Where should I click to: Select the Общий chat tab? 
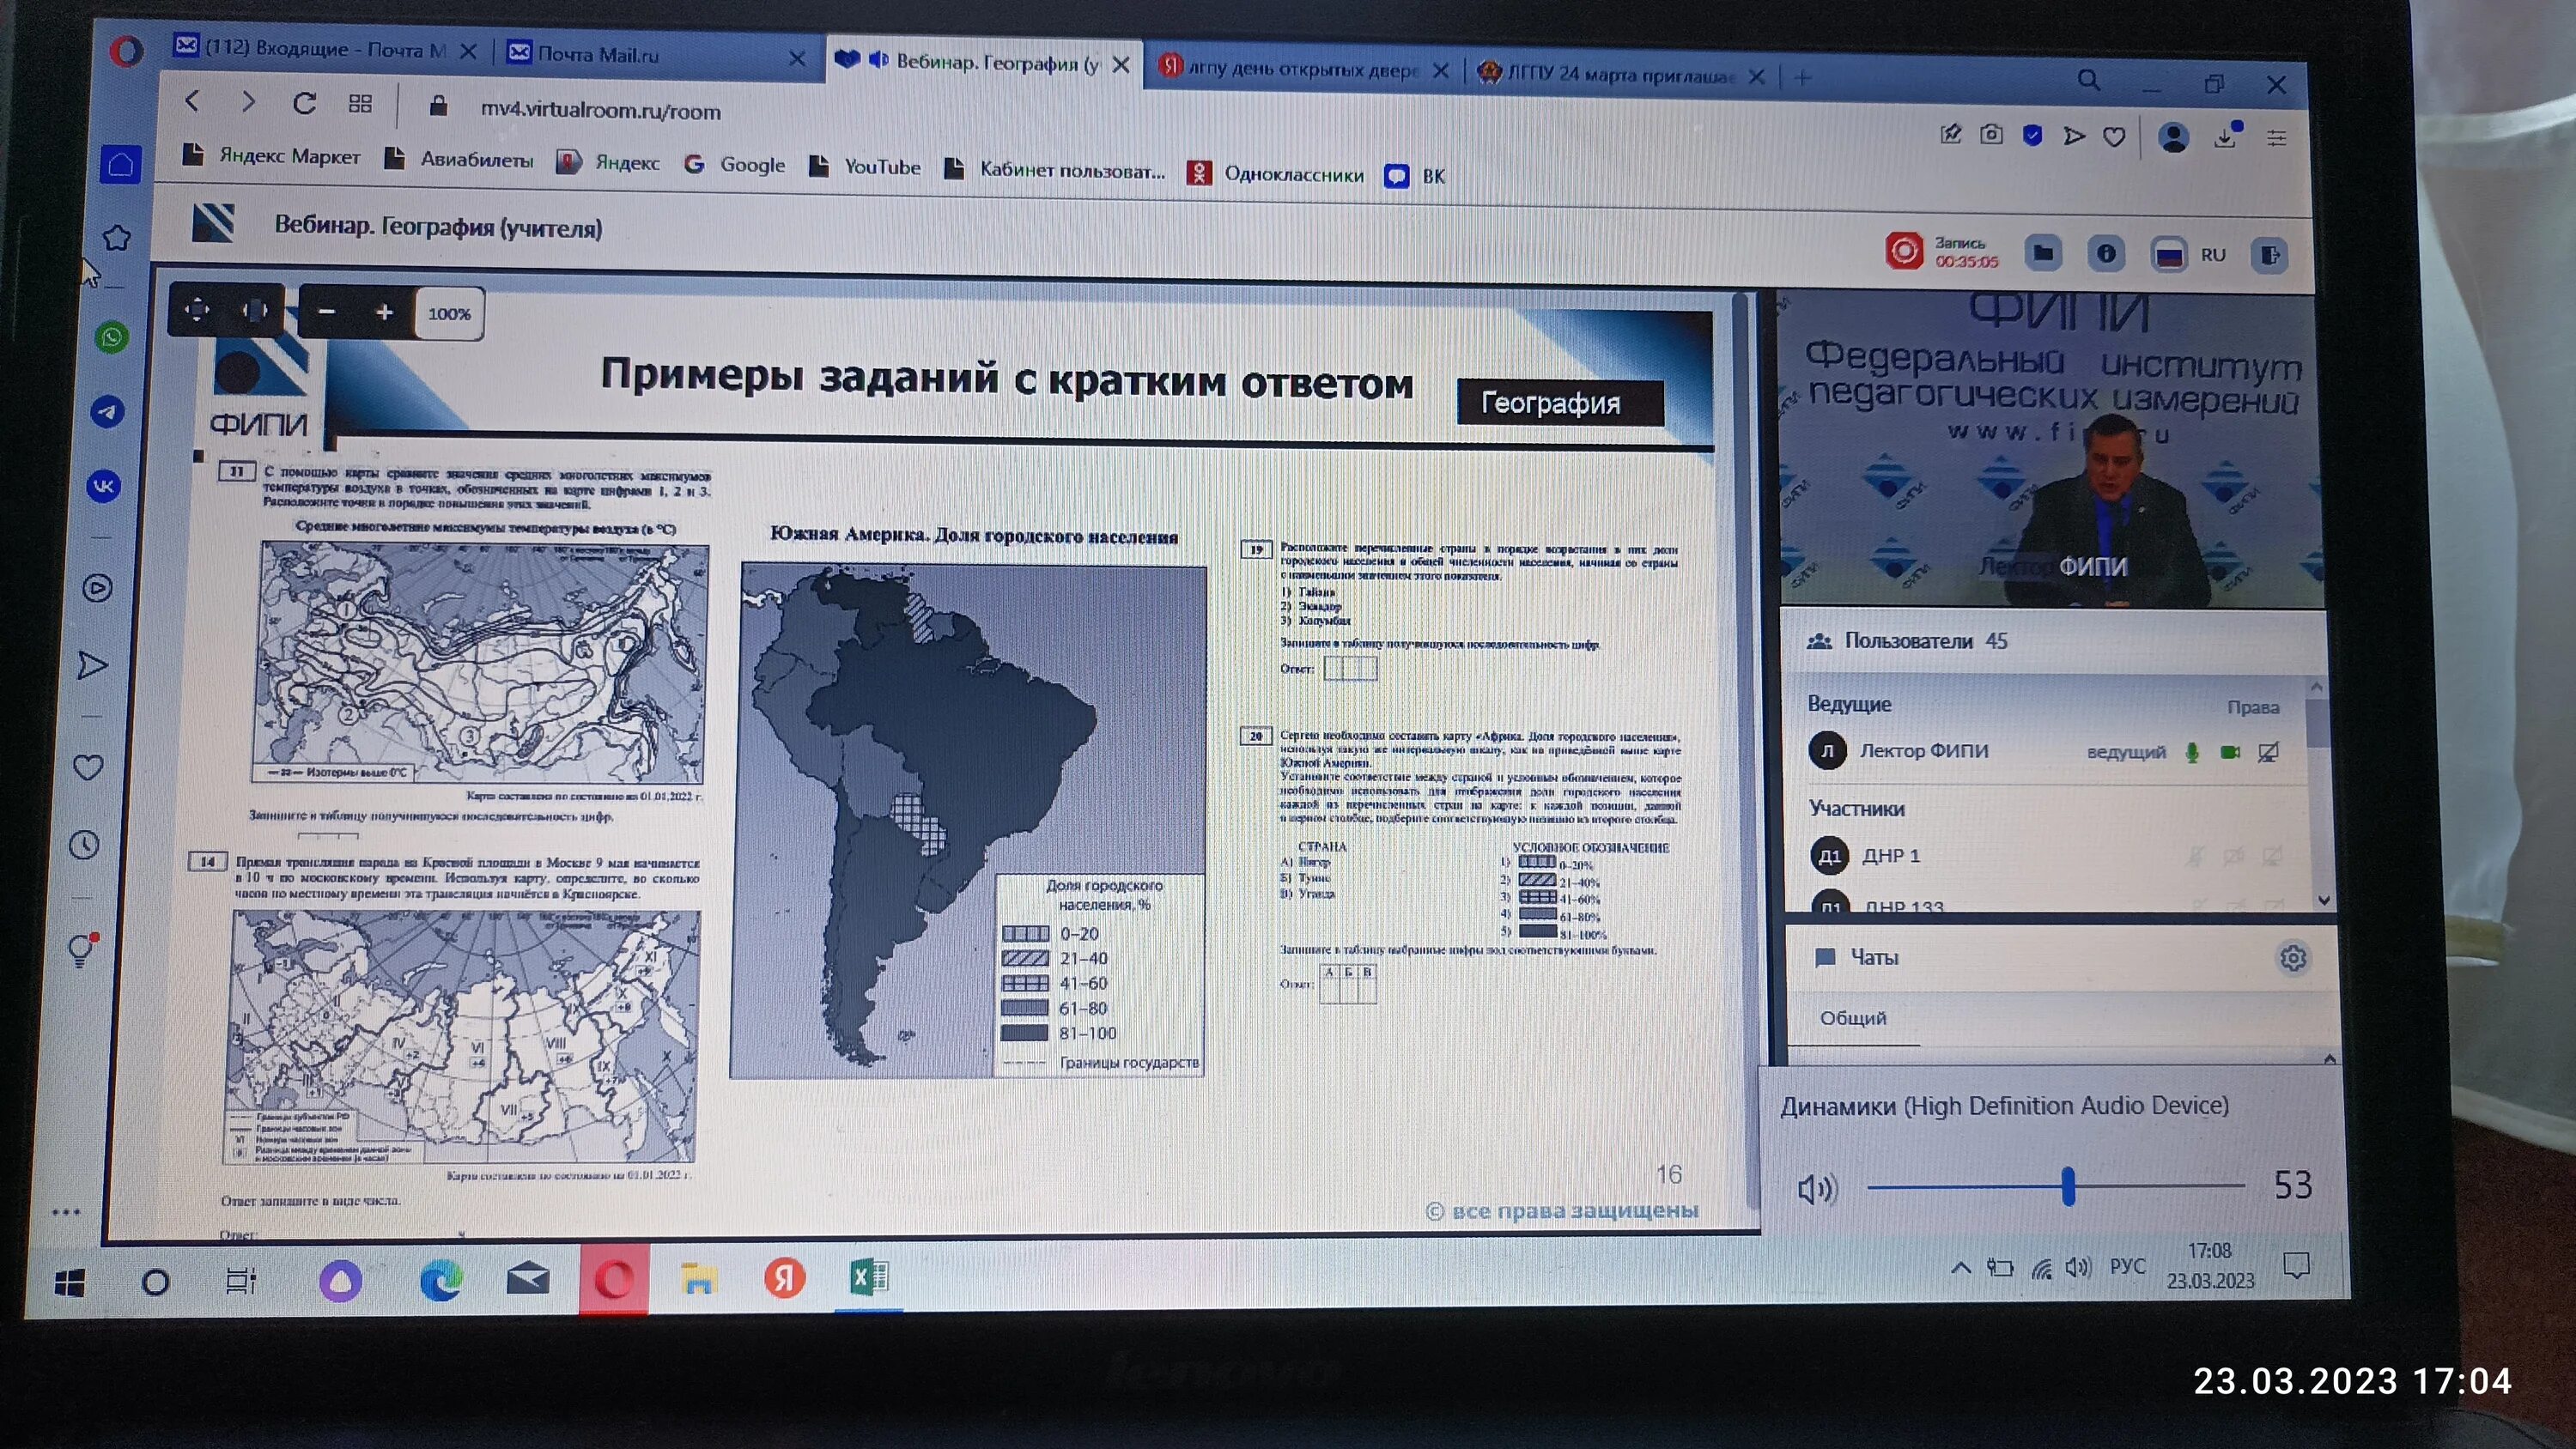pyautogui.click(x=1853, y=1018)
